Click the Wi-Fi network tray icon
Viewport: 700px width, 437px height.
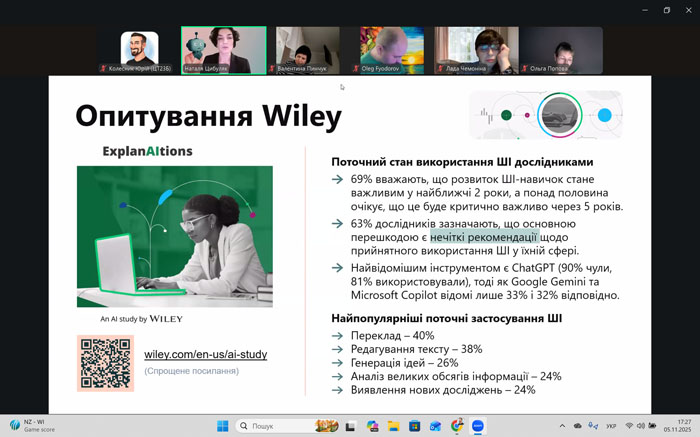(629, 426)
